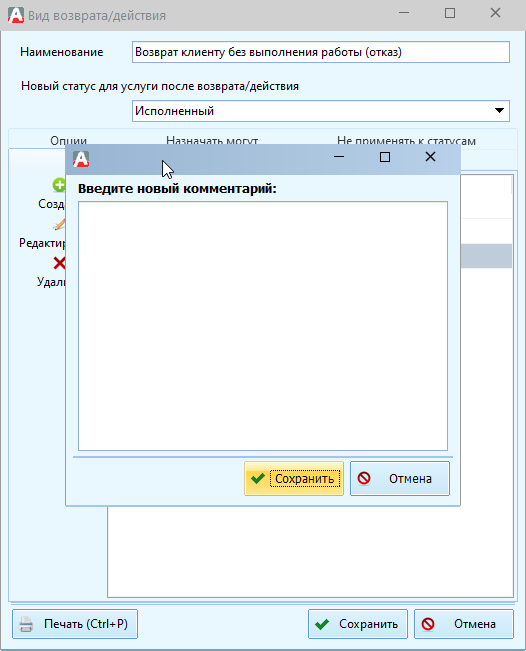Screen dimensions: 526x651
Task: Open the Назначать могут tab
Action: [212, 141]
